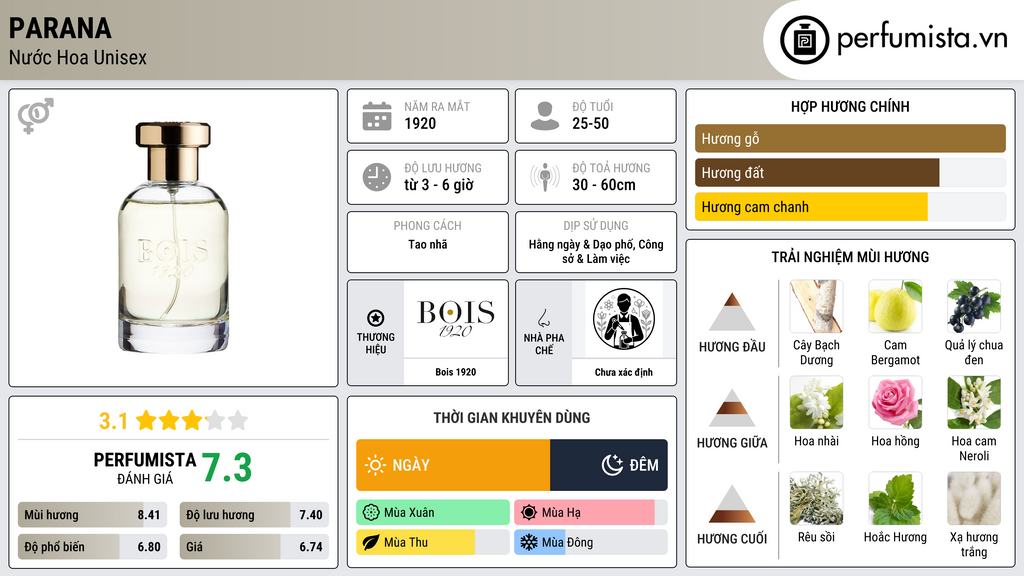Click the clock icon beside Độ lưu hương
1024x576 pixels.
pyautogui.click(x=377, y=177)
